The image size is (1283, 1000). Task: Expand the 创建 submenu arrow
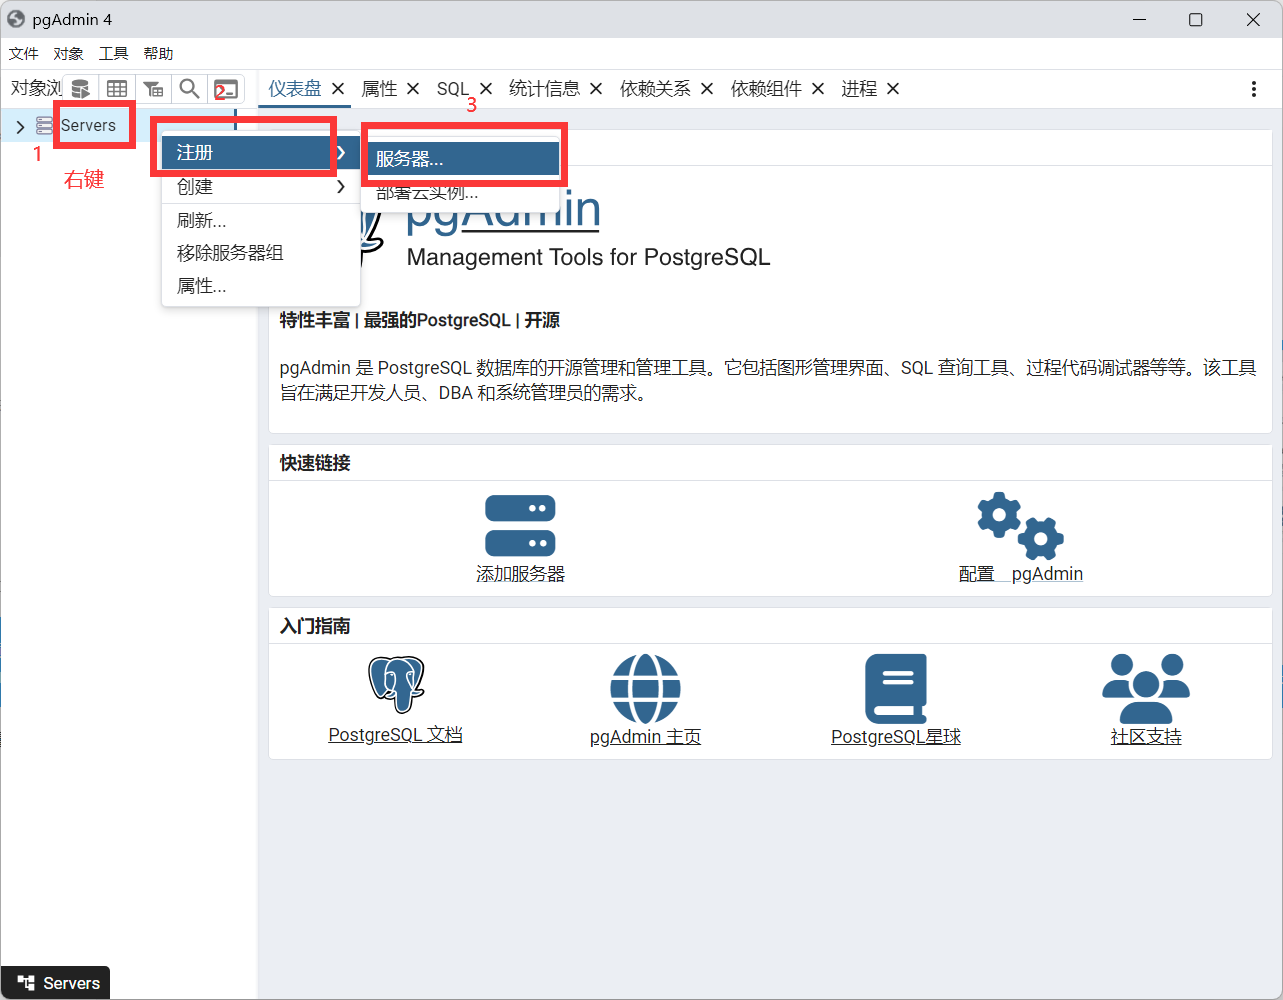tap(340, 187)
